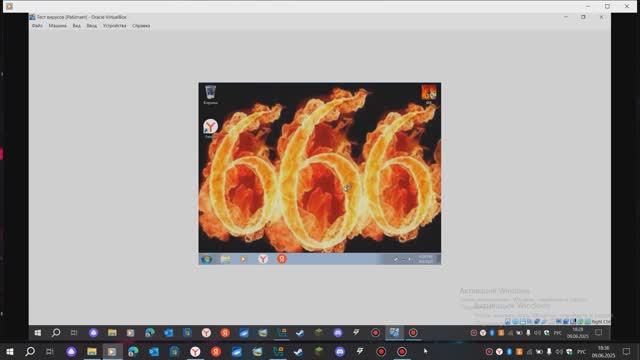Viewport: 640px width, 360px height.
Task: Launch white Yandex Browser on bottom taskbar
Action: [x=195, y=351]
